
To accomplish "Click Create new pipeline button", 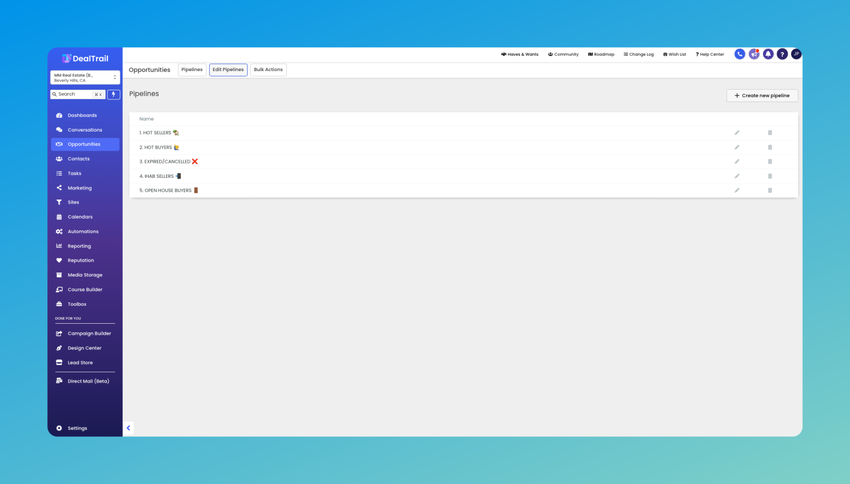I will tap(762, 95).
